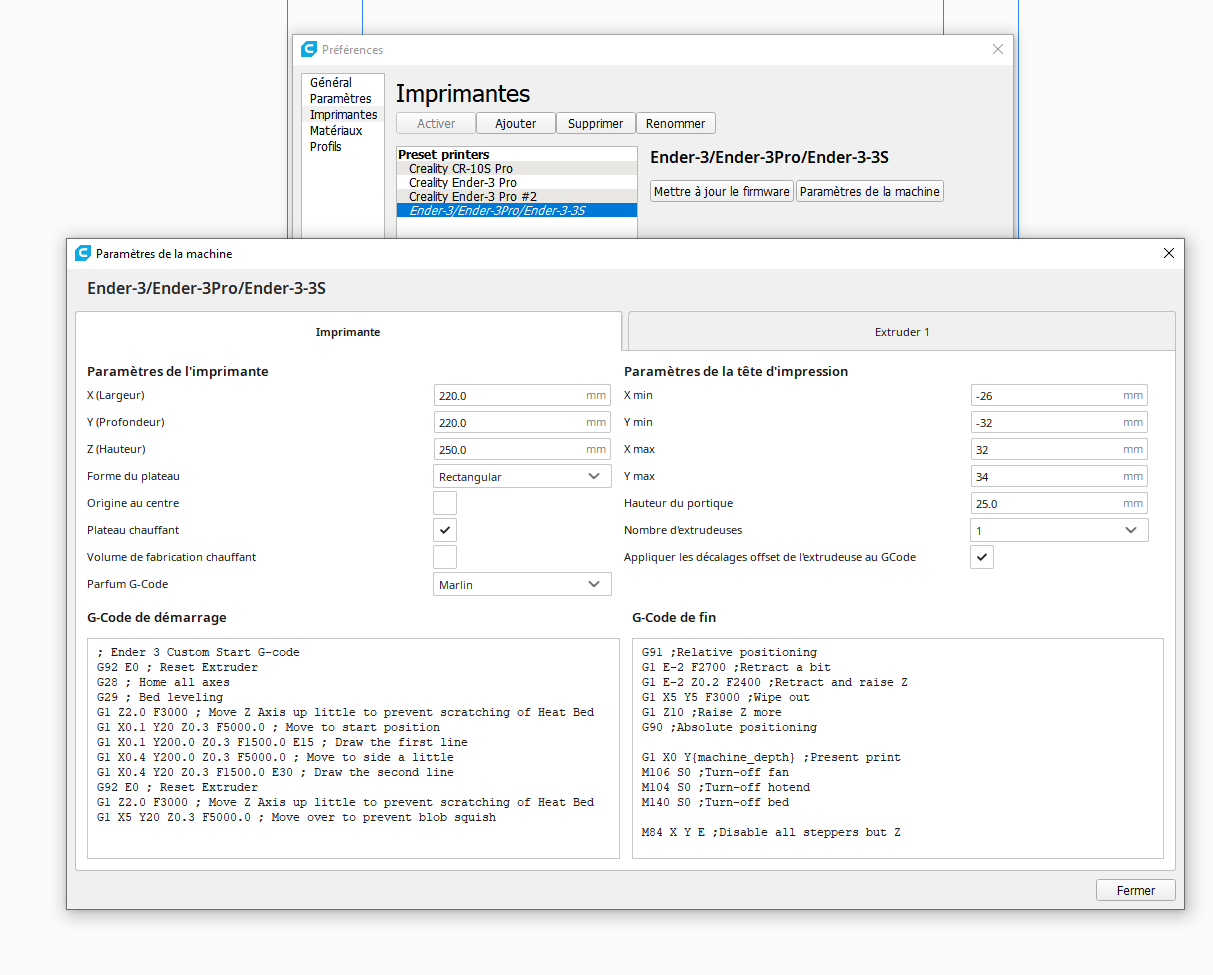1213x975 pixels.
Task: Click the M84 X Y E line
Action: click(771, 832)
